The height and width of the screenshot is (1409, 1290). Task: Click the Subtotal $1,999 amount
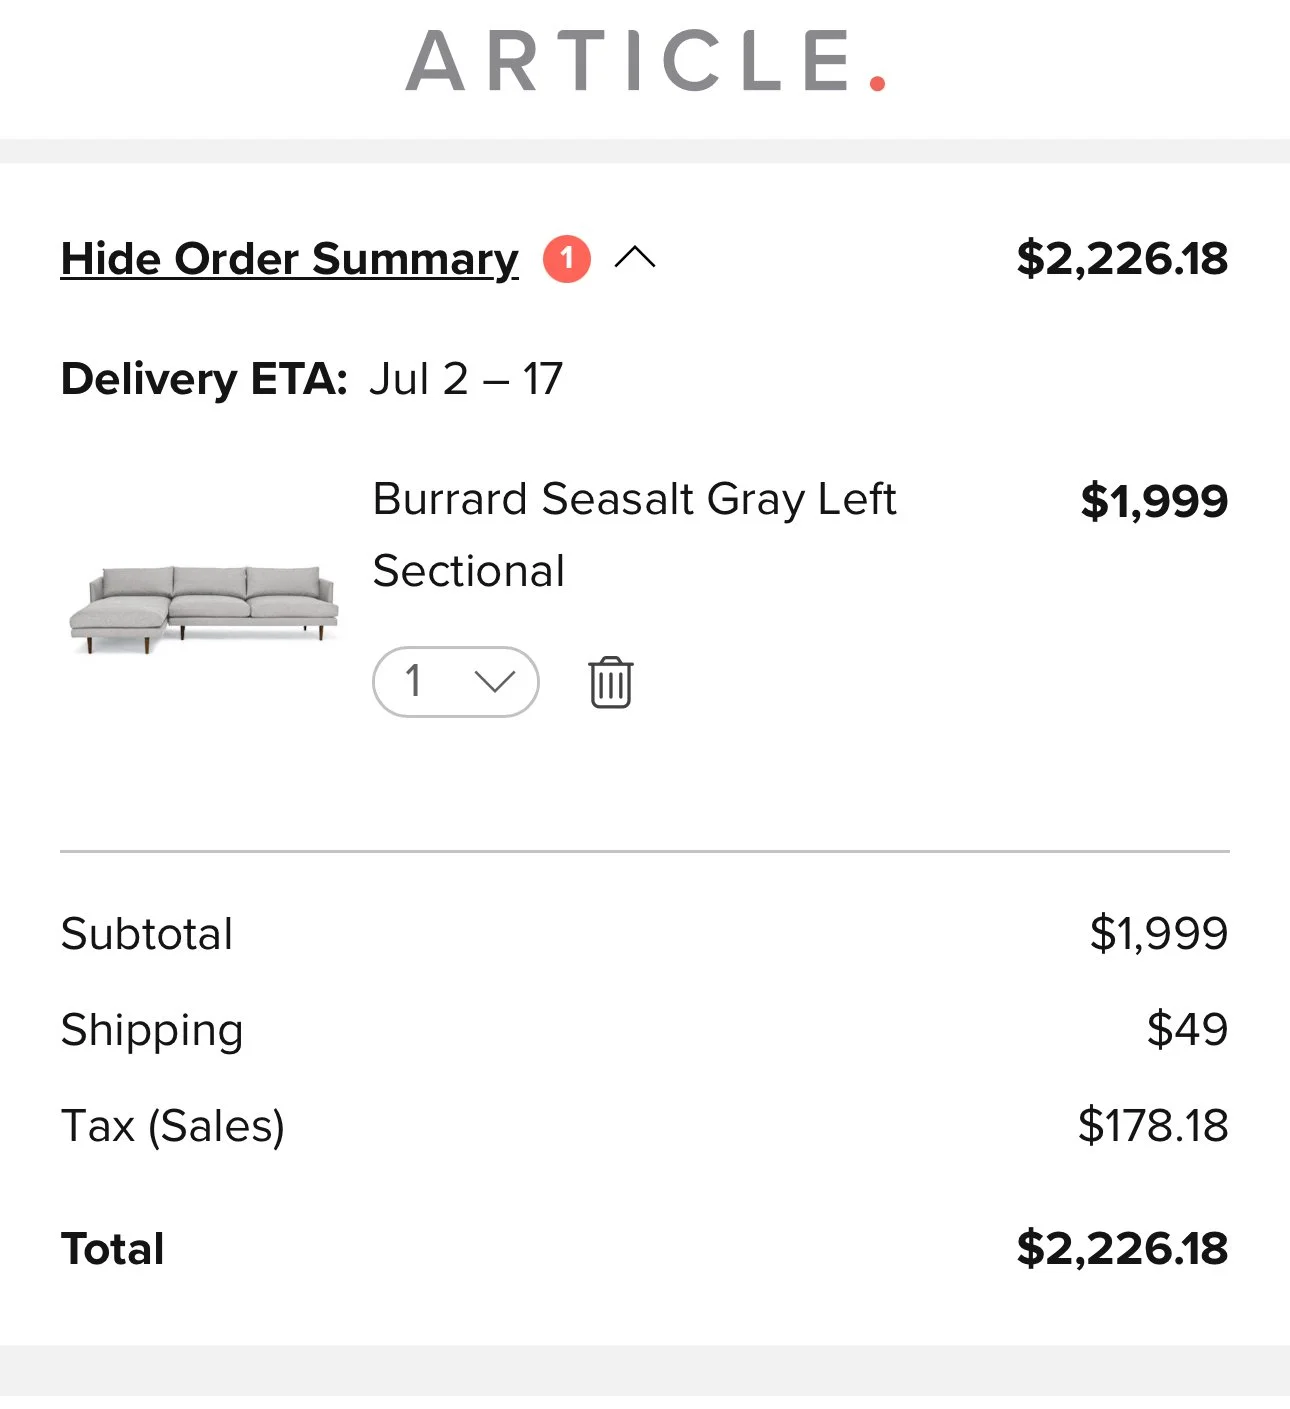pos(1159,933)
